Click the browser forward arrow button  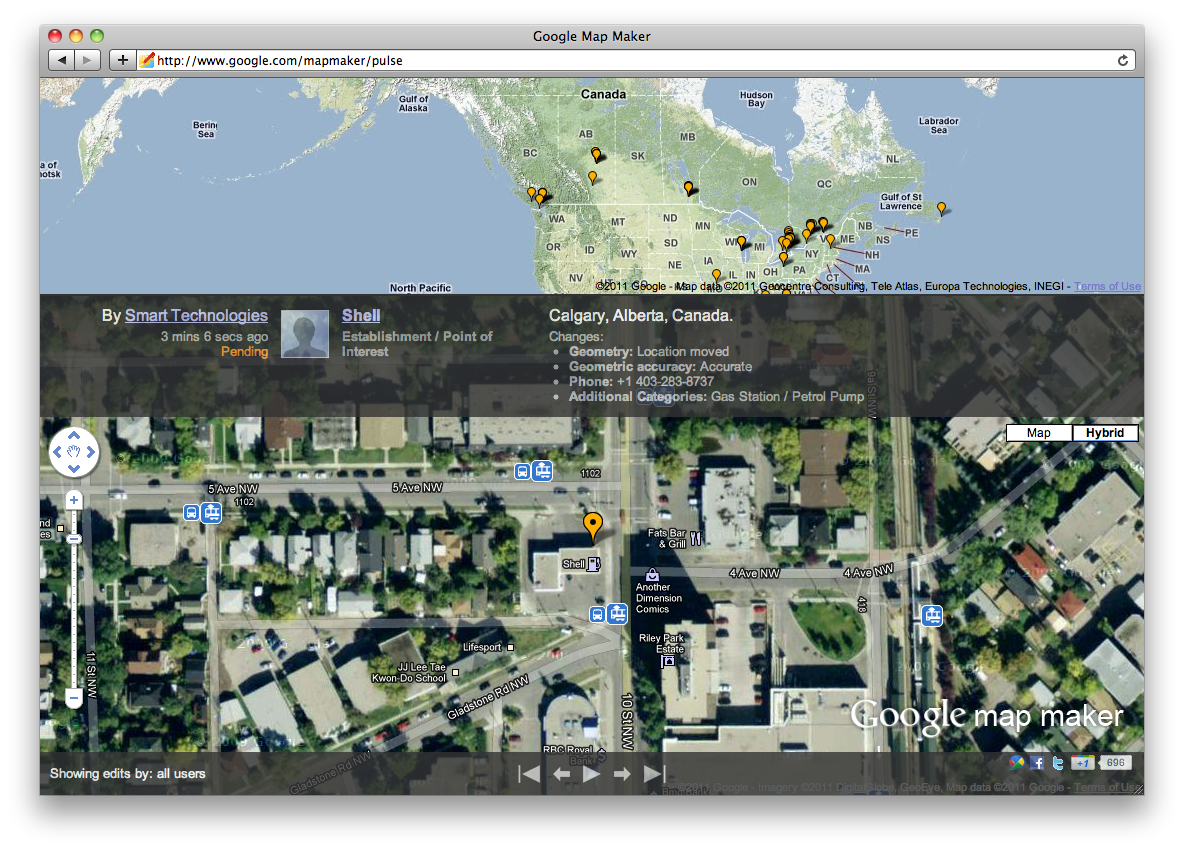(88, 60)
